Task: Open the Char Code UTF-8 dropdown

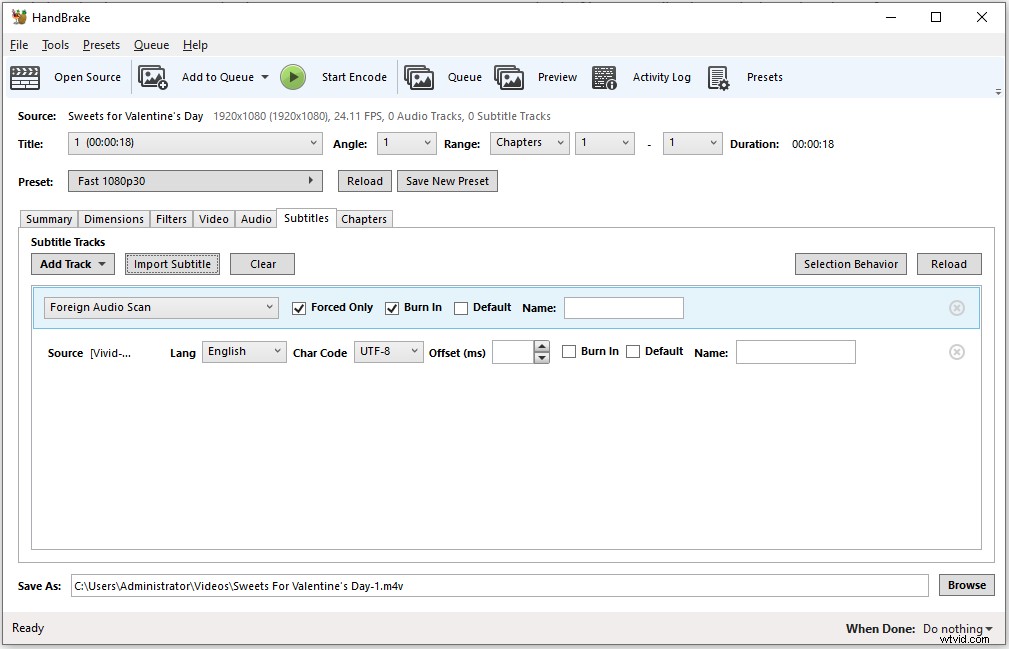Action: tap(388, 351)
